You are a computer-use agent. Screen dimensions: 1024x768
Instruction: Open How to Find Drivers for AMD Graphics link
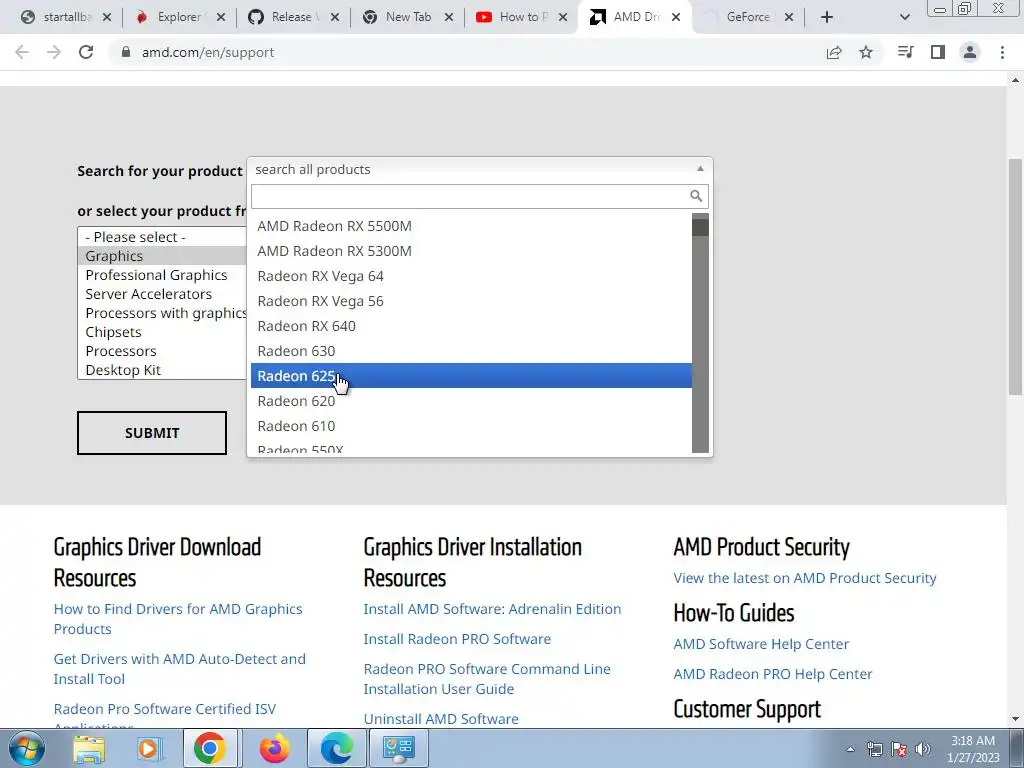(x=178, y=618)
